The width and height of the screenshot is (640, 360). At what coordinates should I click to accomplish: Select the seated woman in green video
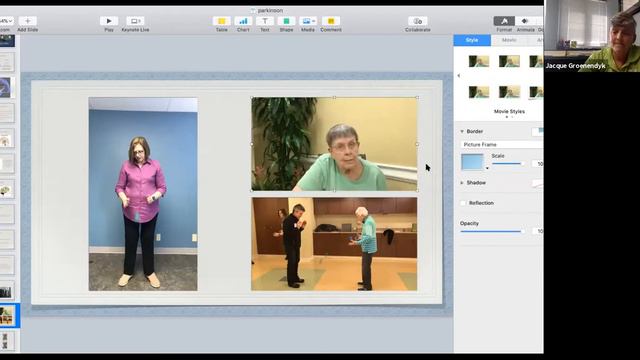coord(334,144)
